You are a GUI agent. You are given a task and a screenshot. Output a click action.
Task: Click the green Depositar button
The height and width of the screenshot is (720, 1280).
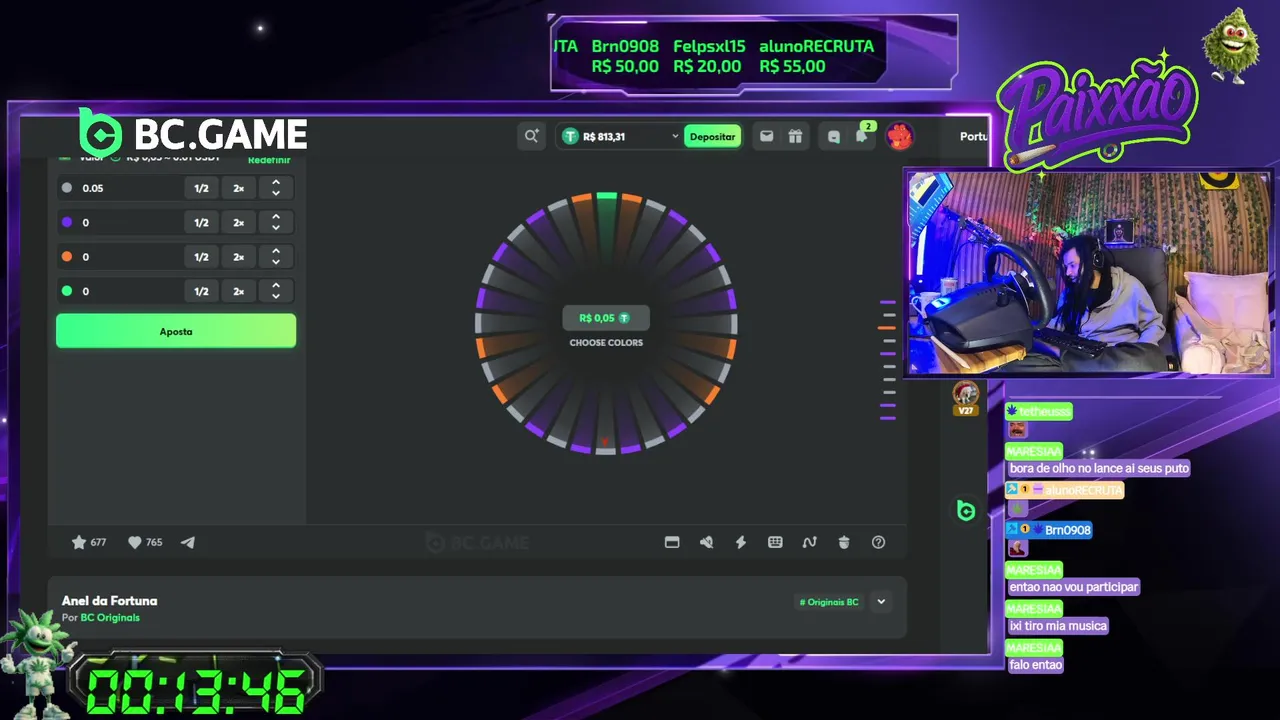click(x=712, y=136)
